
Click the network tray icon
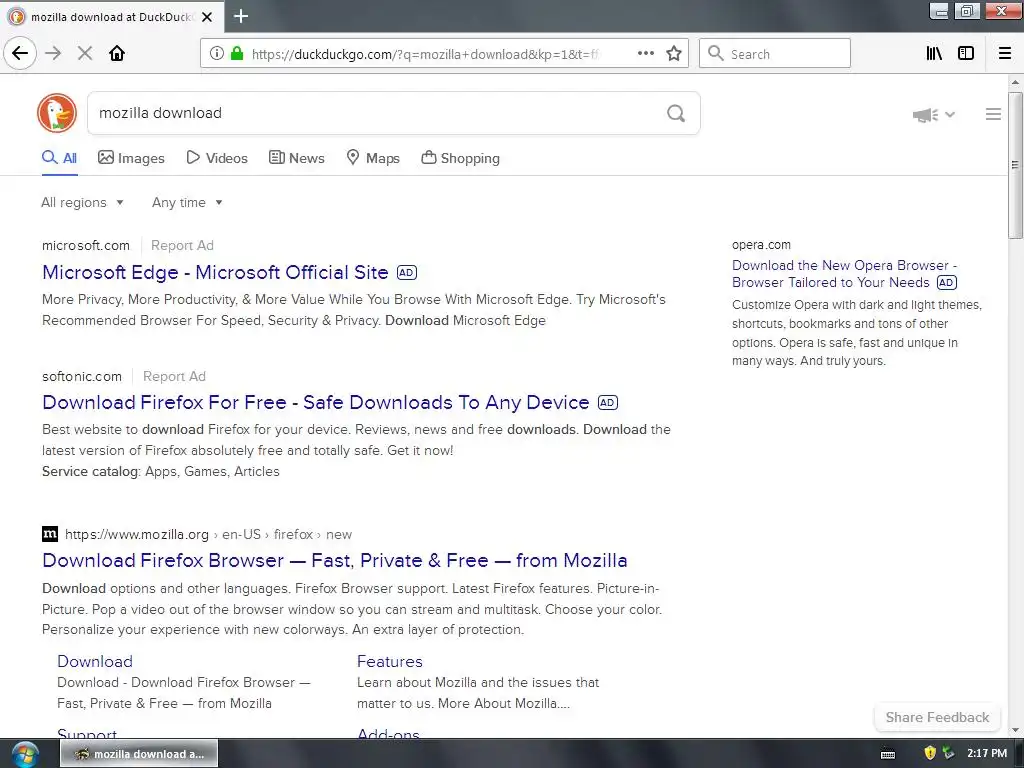[948, 753]
